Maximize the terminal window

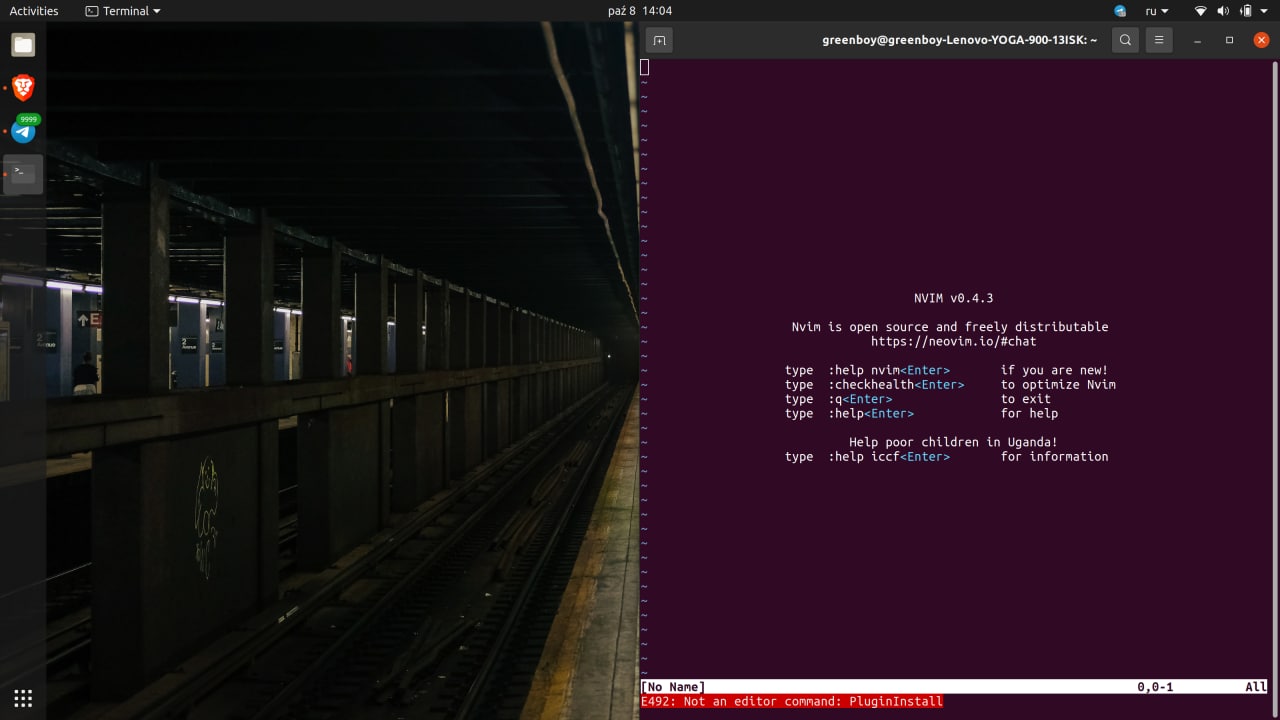pyautogui.click(x=1229, y=40)
